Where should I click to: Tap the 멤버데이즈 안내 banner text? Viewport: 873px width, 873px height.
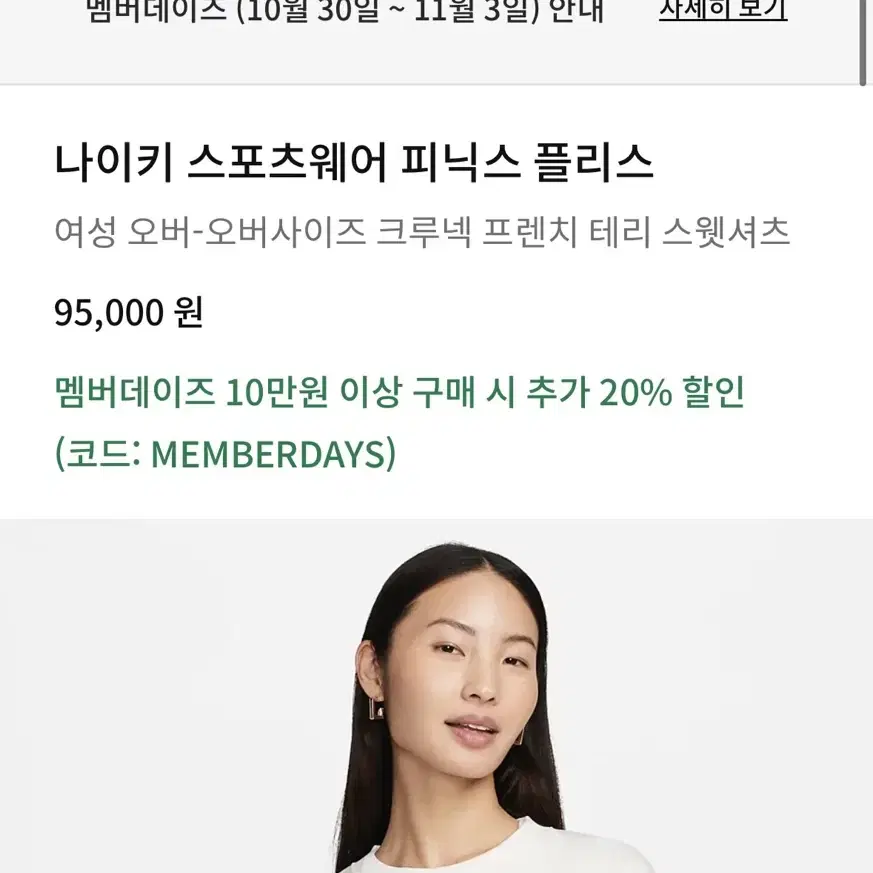tap(345, 11)
